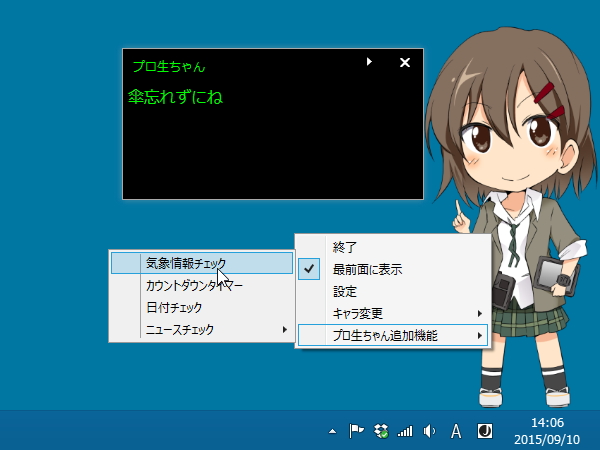Open the volume speaker icon
This screenshot has width=600, height=450.
pyautogui.click(x=429, y=431)
